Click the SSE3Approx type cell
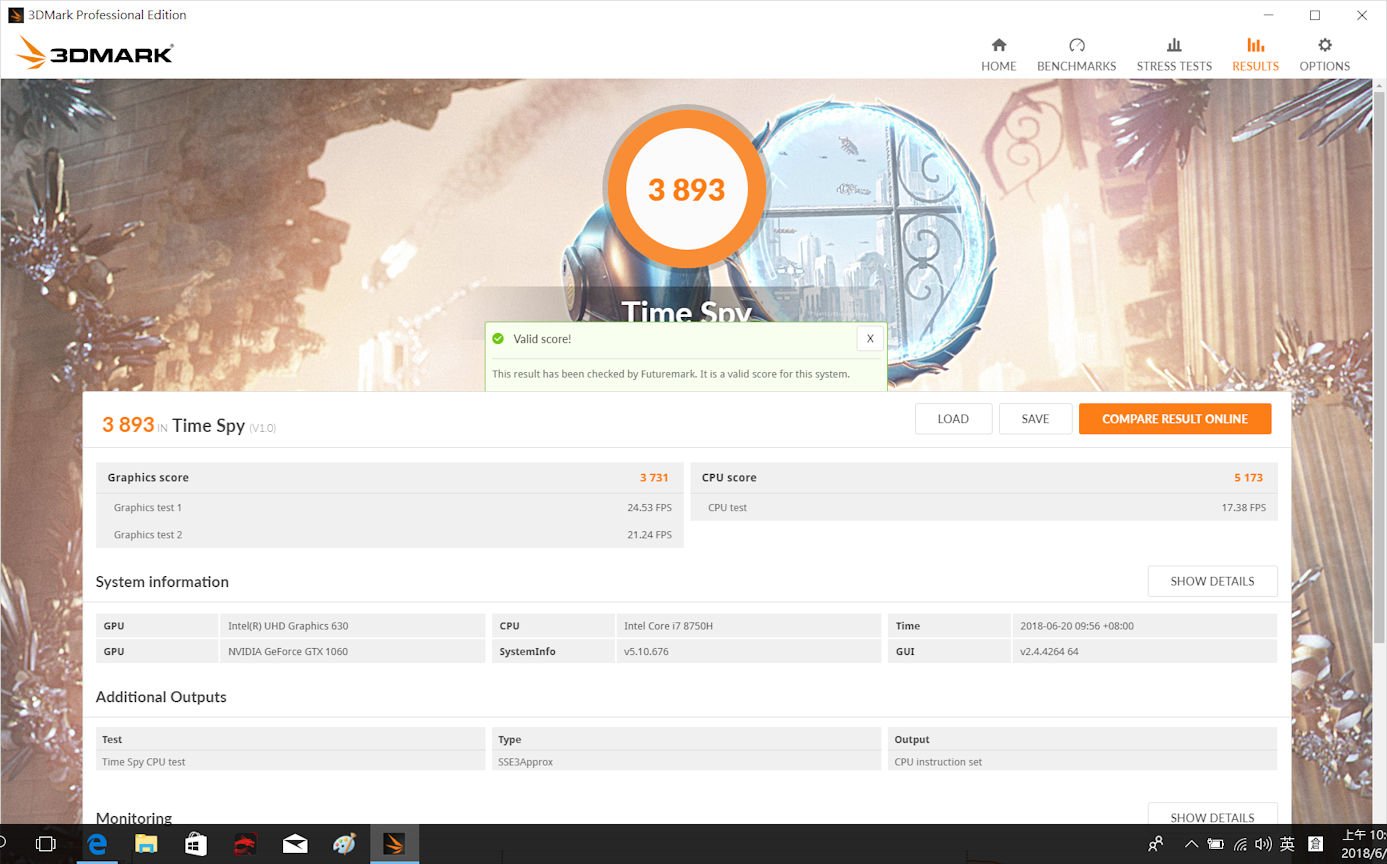The image size is (1387, 864). [x=686, y=762]
